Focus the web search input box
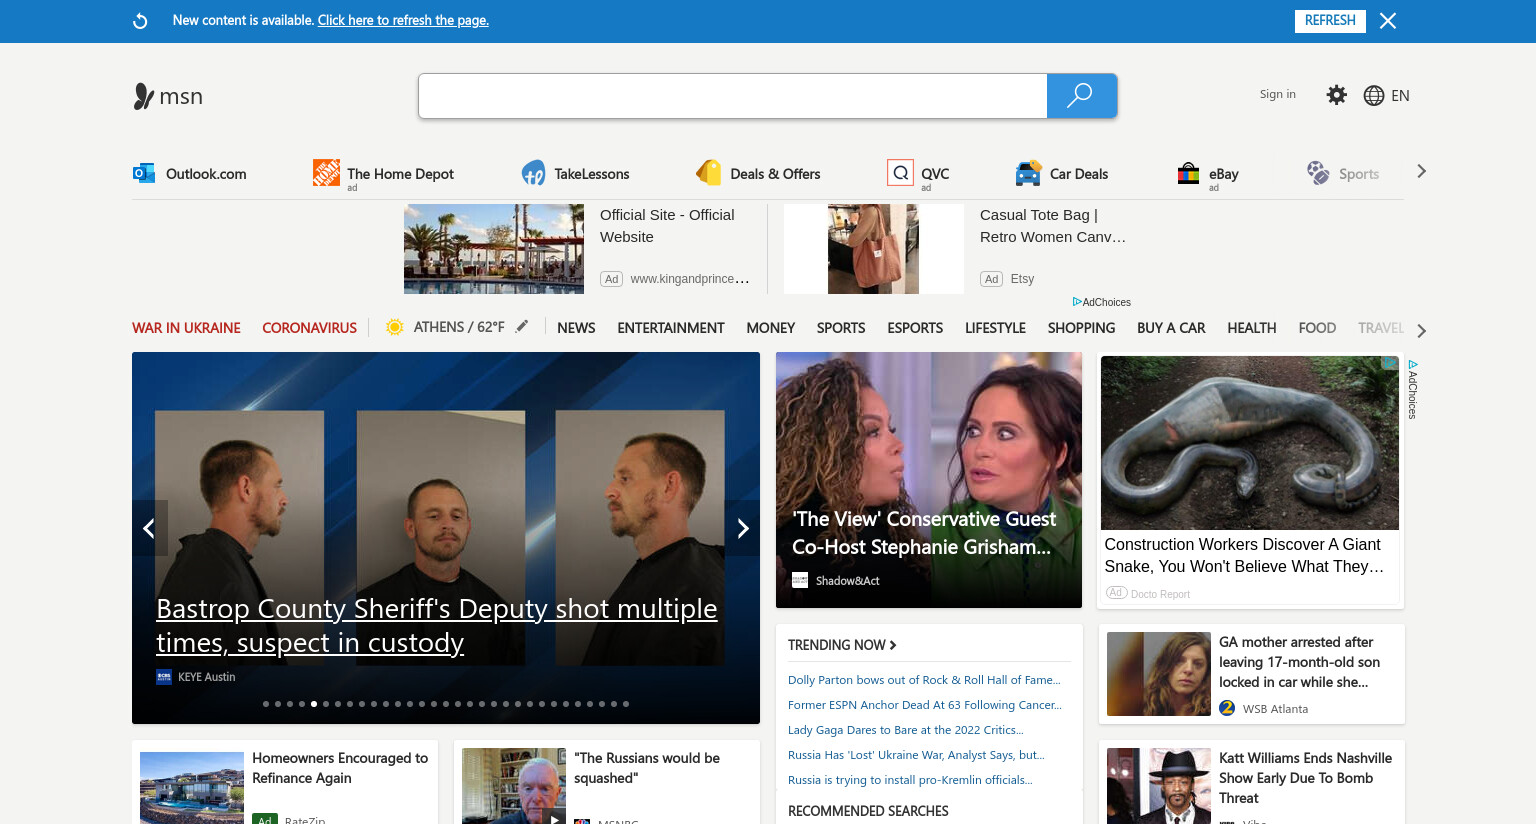Image resolution: width=1536 pixels, height=824 pixels. coord(733,96)
